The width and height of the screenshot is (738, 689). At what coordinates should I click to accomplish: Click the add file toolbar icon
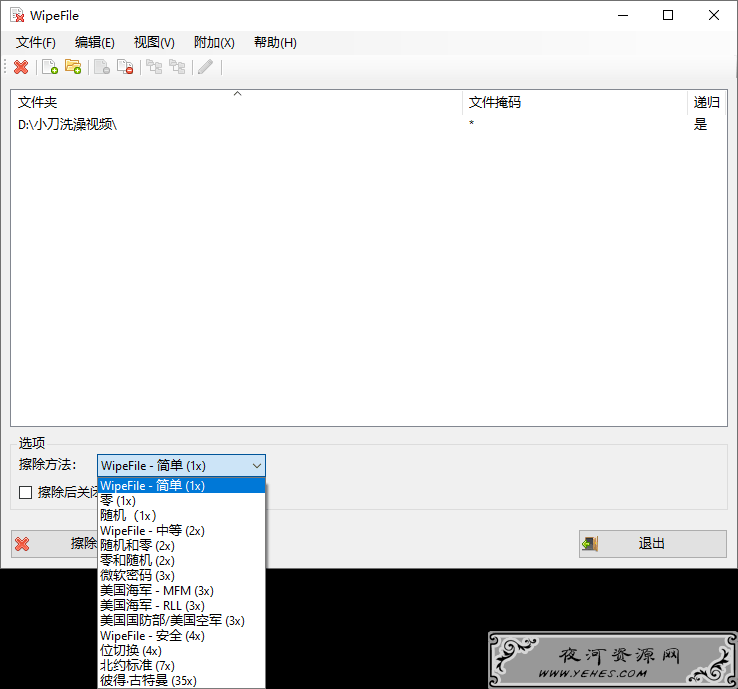coord(50,67)
